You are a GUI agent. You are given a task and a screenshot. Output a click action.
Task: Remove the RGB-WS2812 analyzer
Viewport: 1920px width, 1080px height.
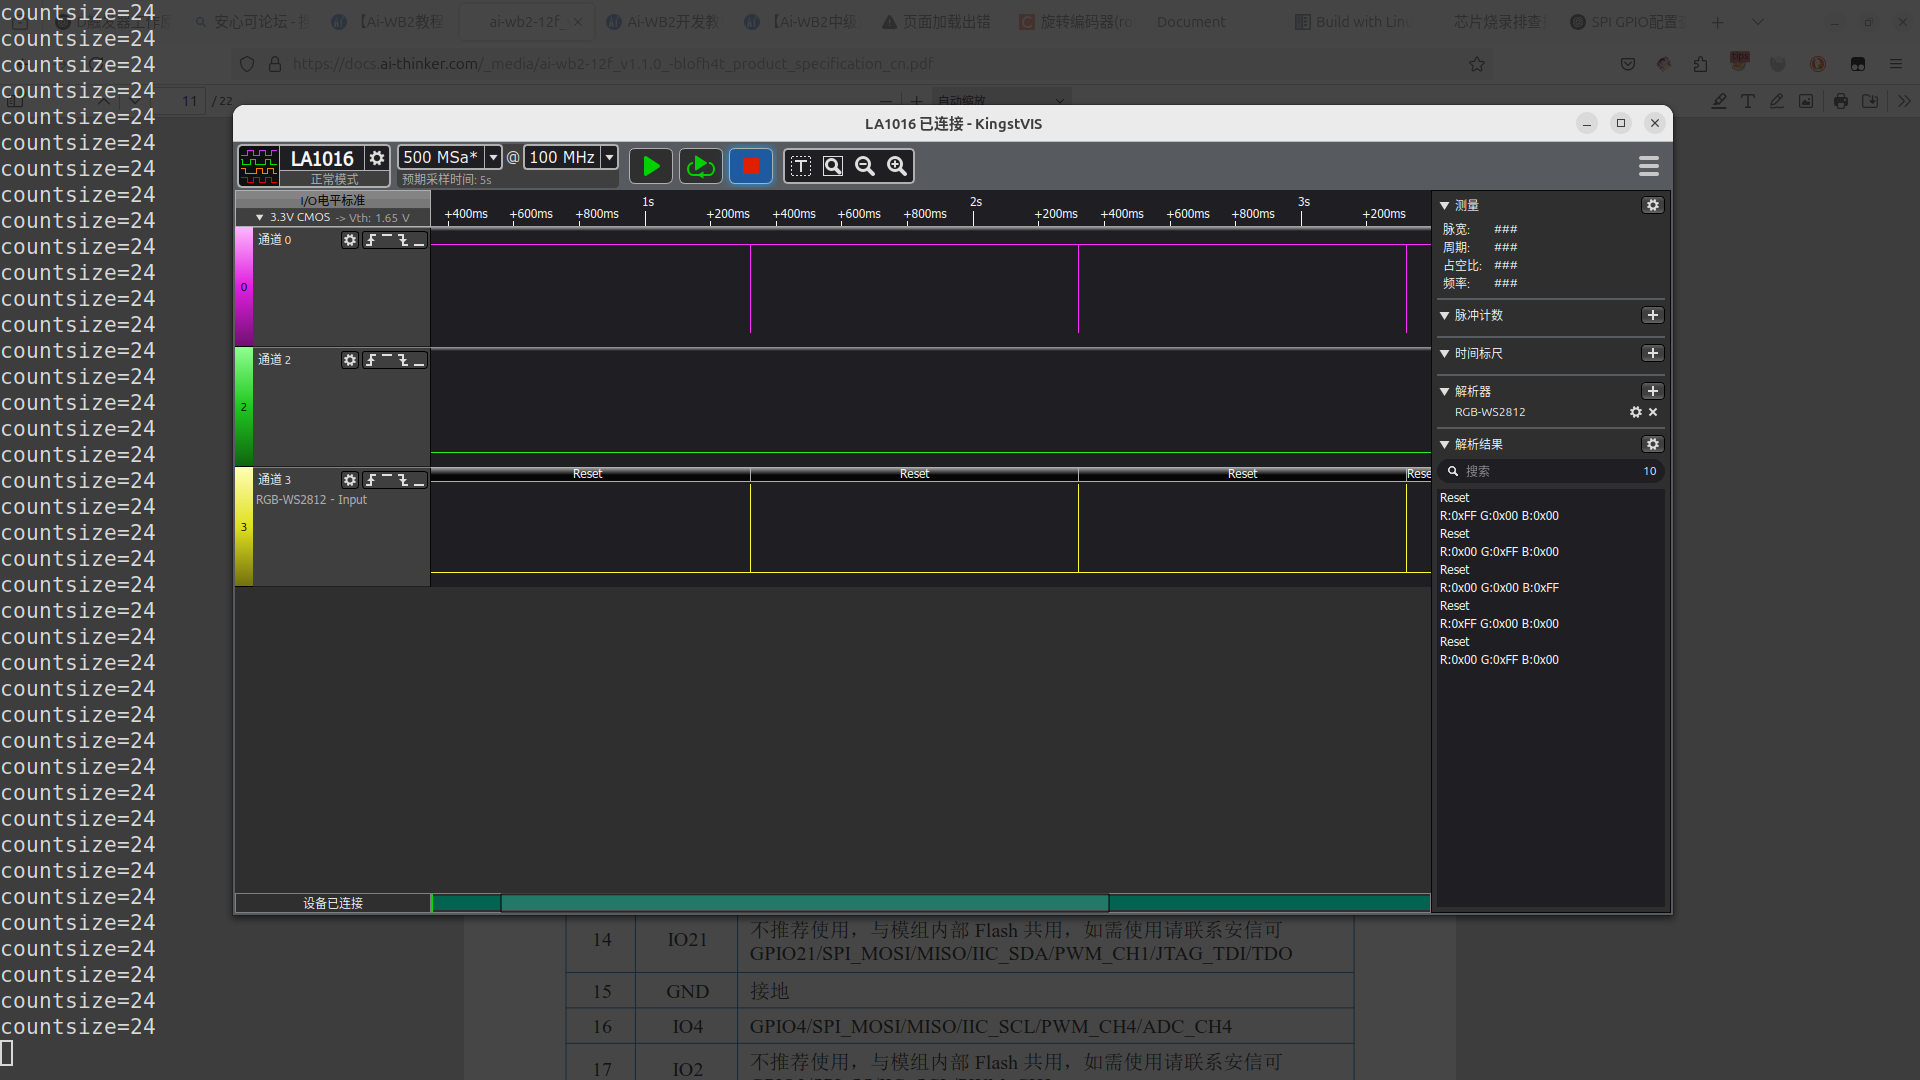click(1653, 412)
